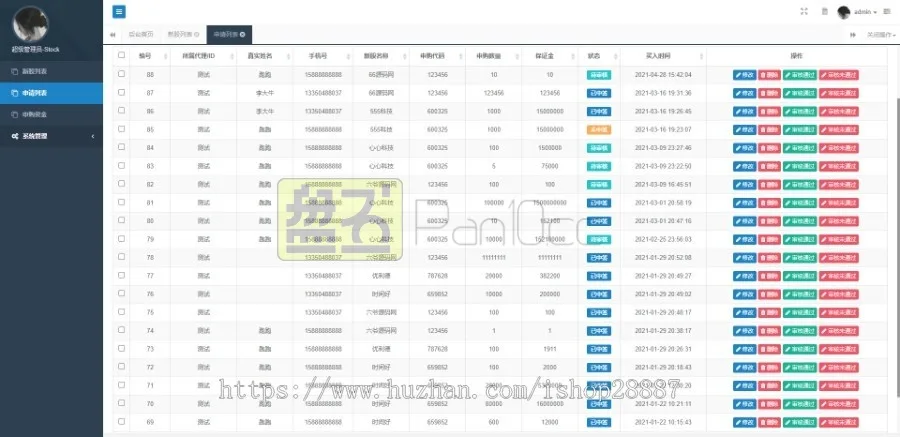Close the 申请列表 tab using its X icon
This screenshot has height=437, width=900.
243,35
